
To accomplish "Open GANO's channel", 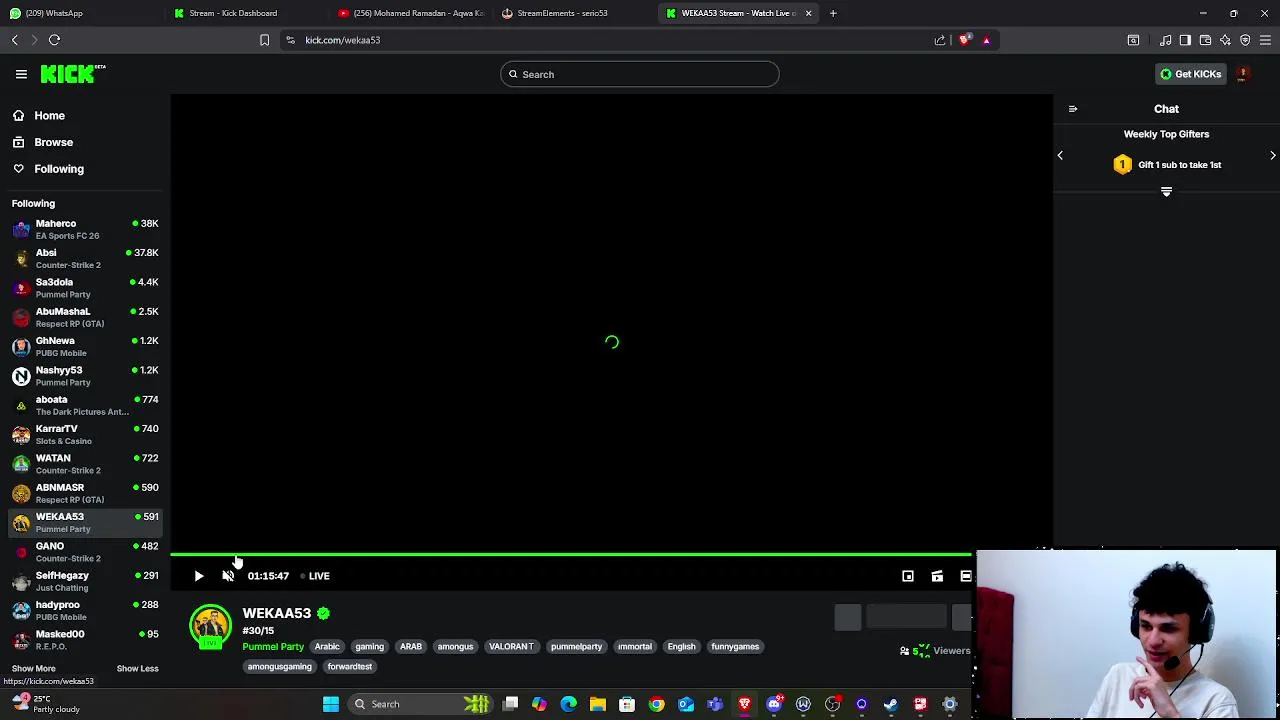I will click(85, 552).
